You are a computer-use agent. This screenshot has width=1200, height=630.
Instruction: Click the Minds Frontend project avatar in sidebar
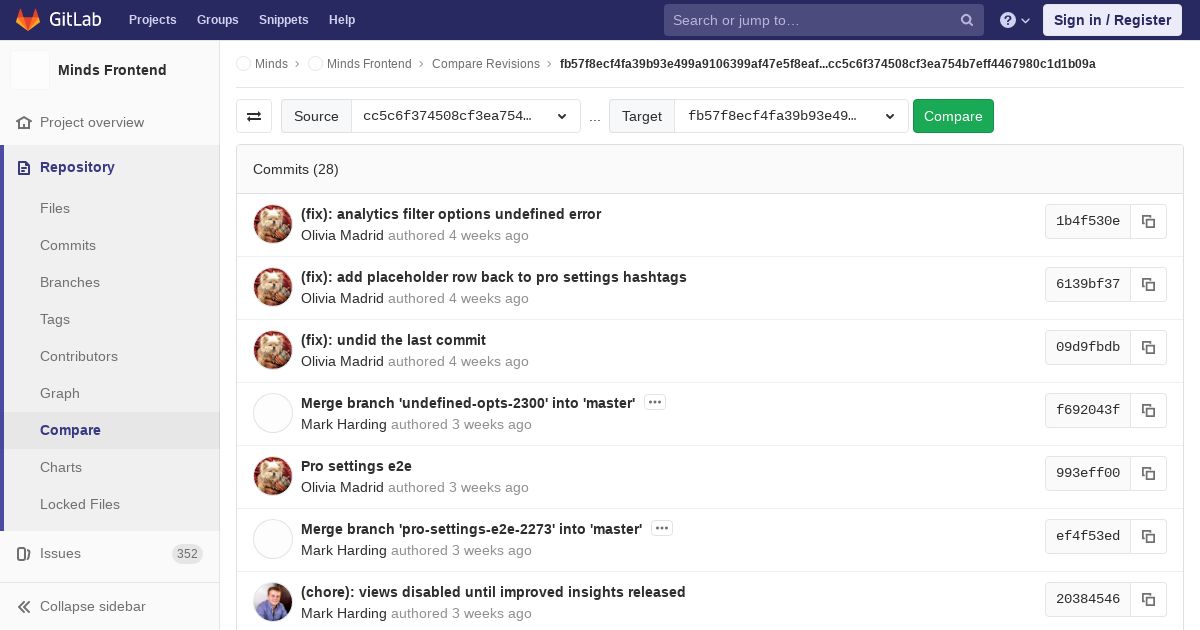[30, 70]
